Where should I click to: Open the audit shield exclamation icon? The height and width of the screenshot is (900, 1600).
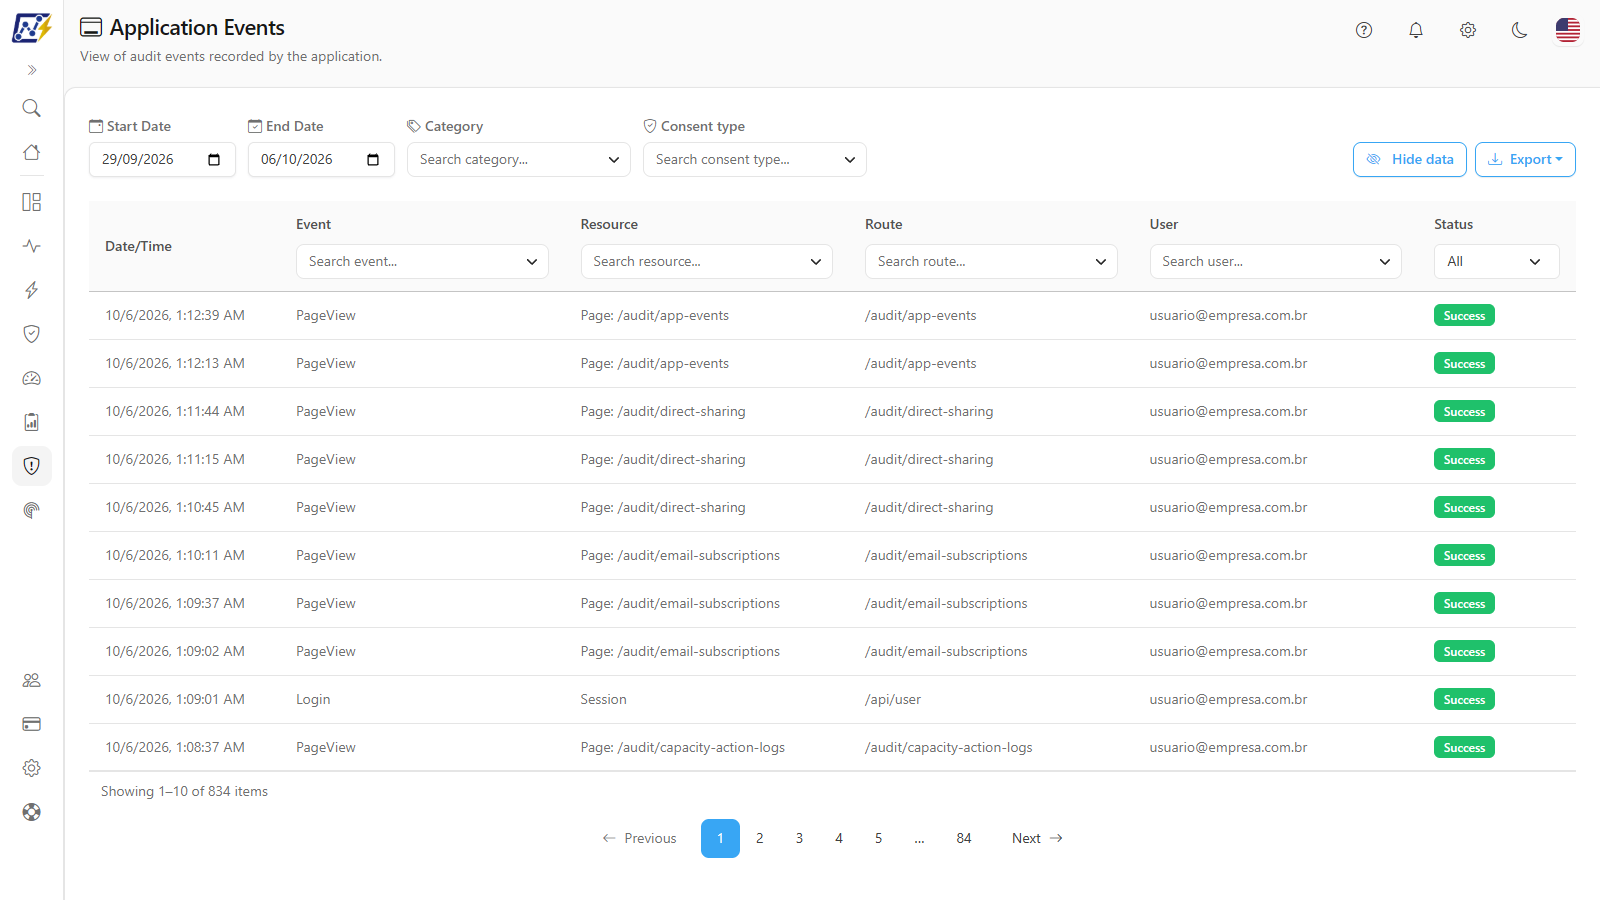coord(32,466)
